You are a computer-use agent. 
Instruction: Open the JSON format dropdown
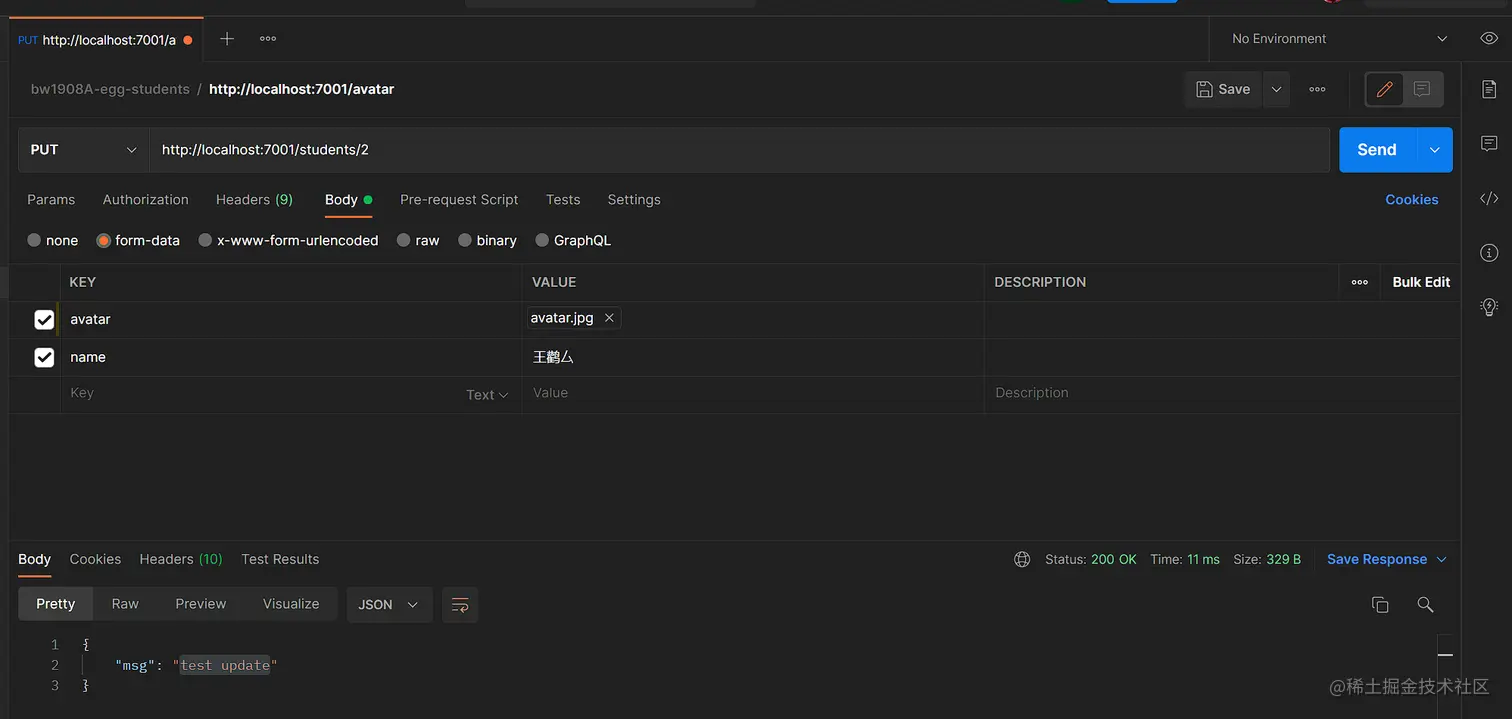[389, 605]
